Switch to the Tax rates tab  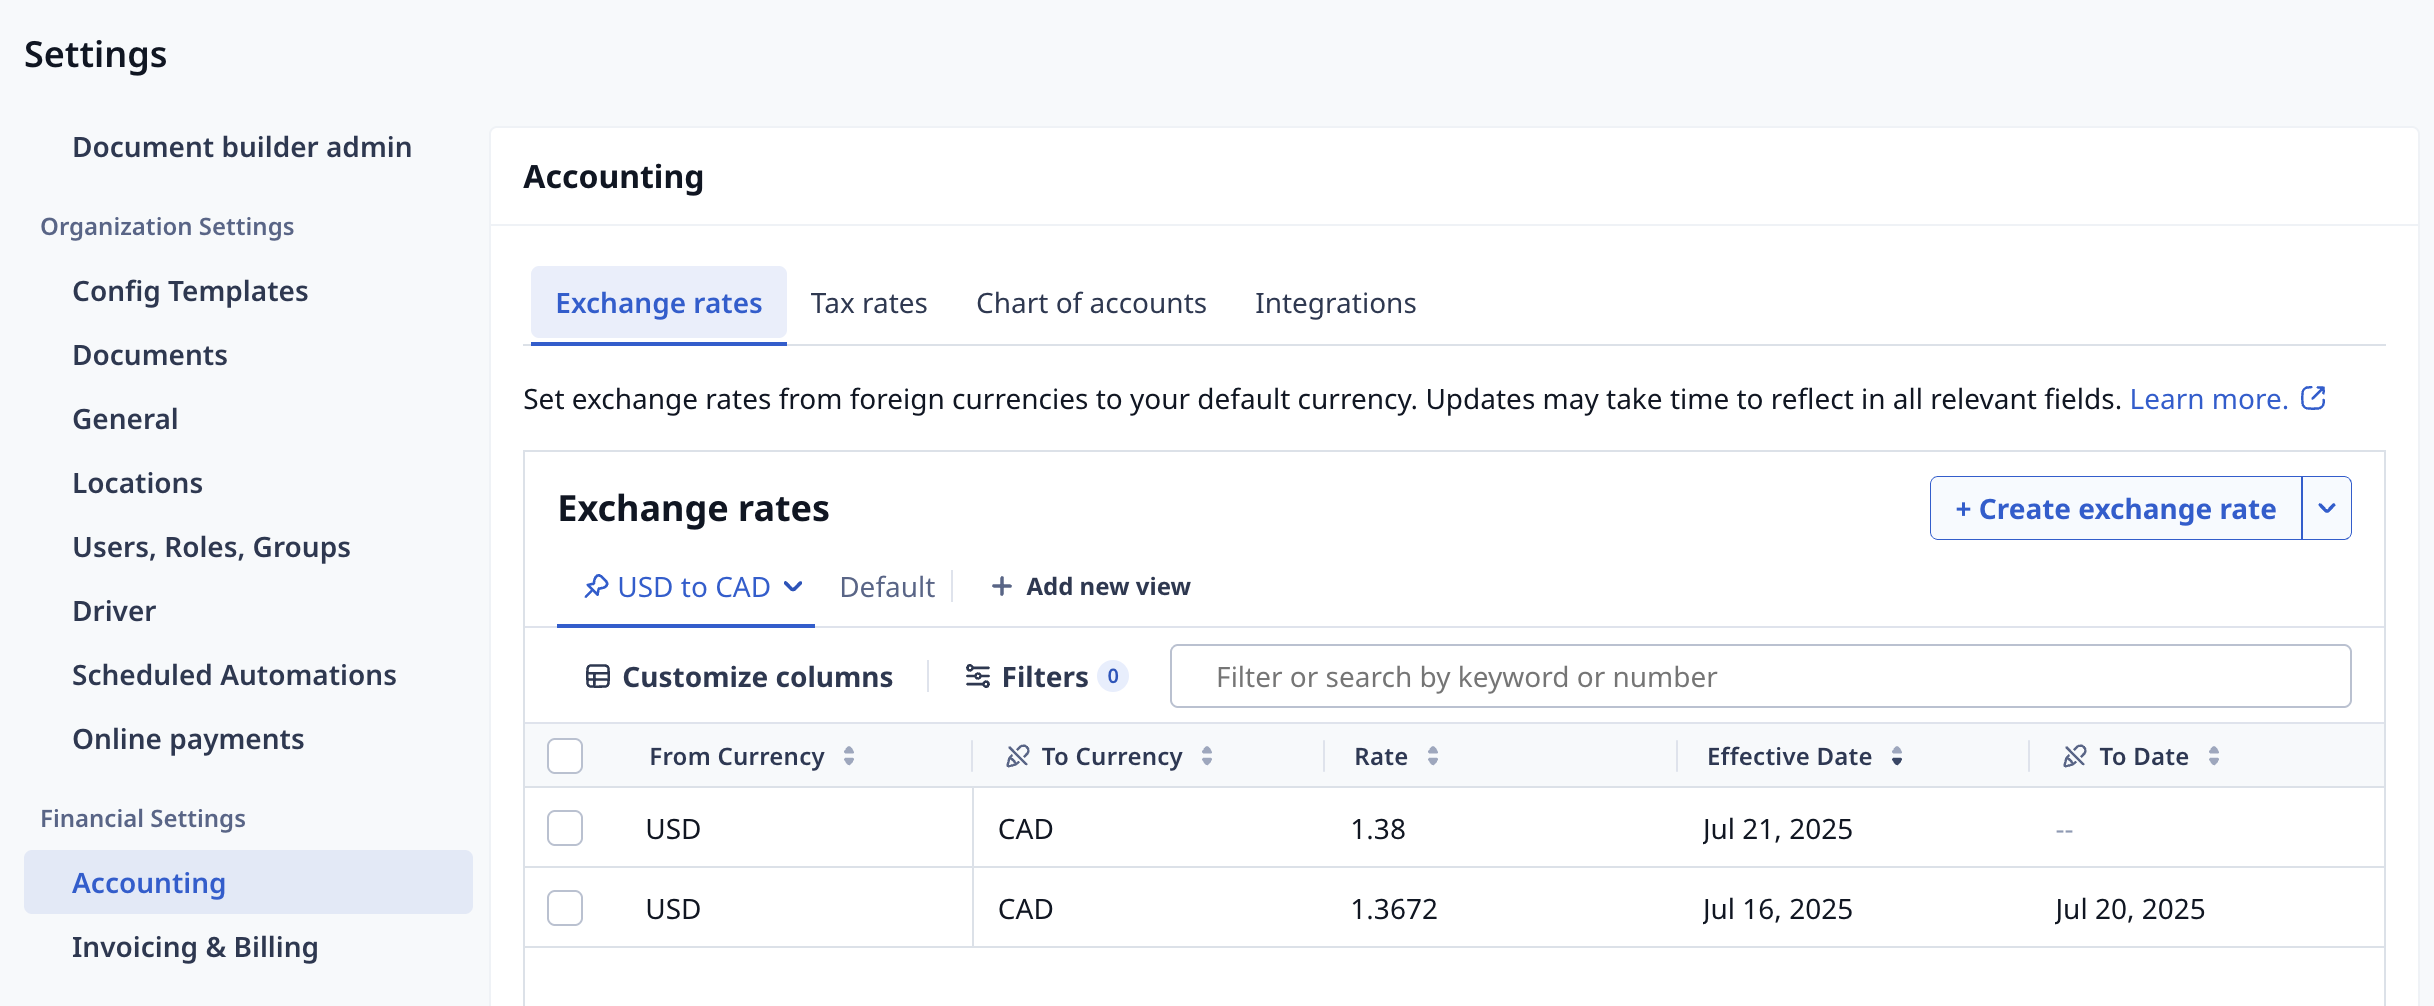(x=869, y=303)
